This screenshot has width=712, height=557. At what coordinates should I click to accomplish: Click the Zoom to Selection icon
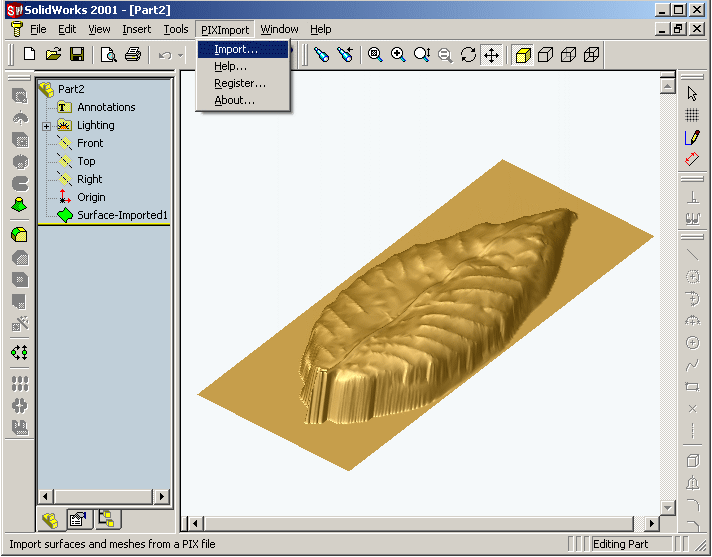(x=445, y=55)
